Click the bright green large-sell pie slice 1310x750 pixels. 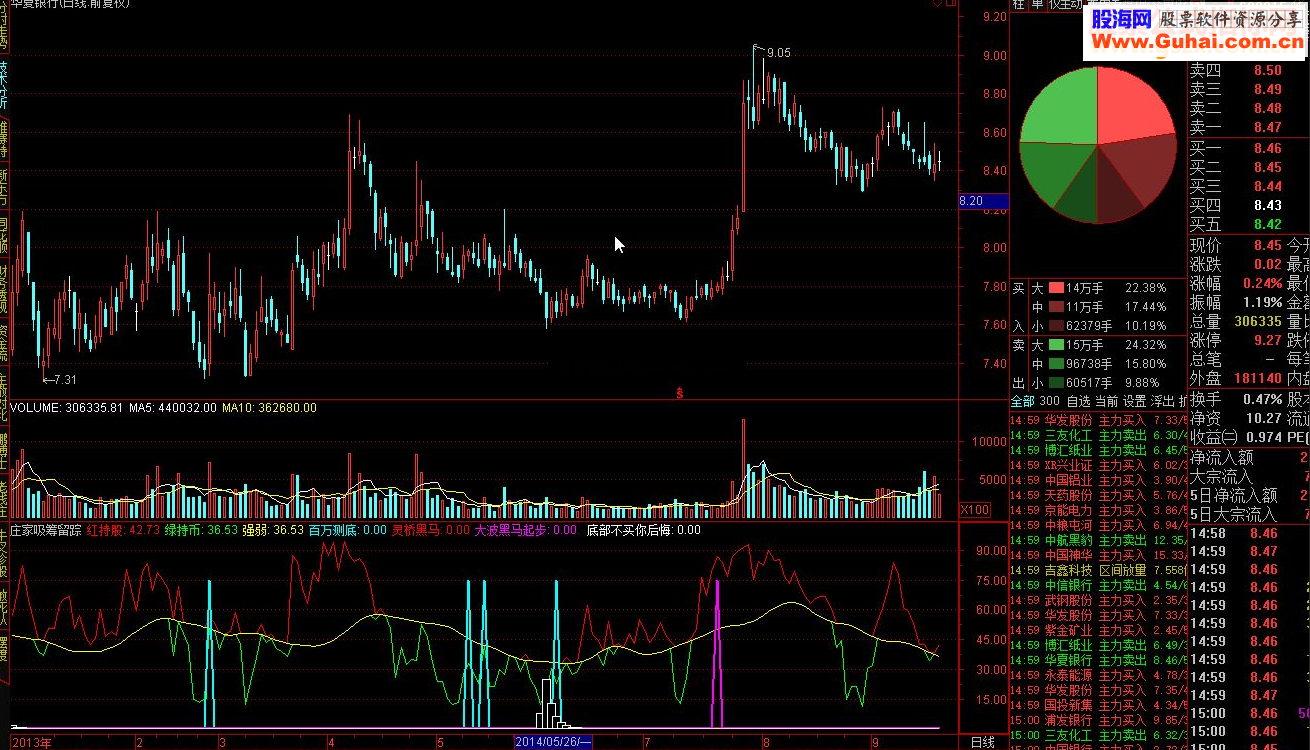(1062, 108)
